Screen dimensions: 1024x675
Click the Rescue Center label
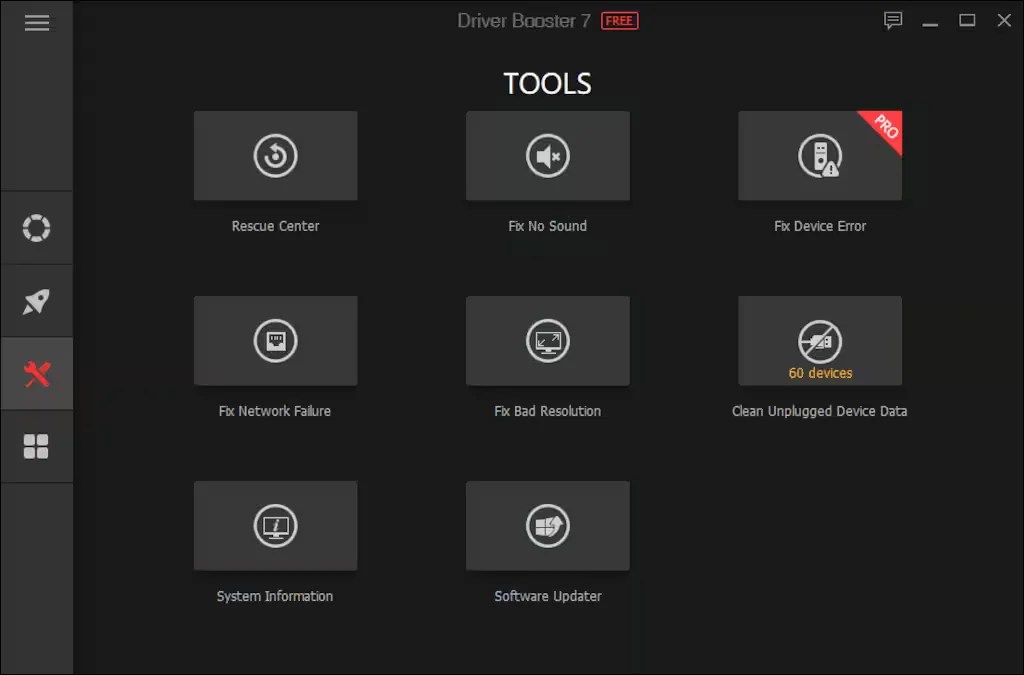[276, 226]
